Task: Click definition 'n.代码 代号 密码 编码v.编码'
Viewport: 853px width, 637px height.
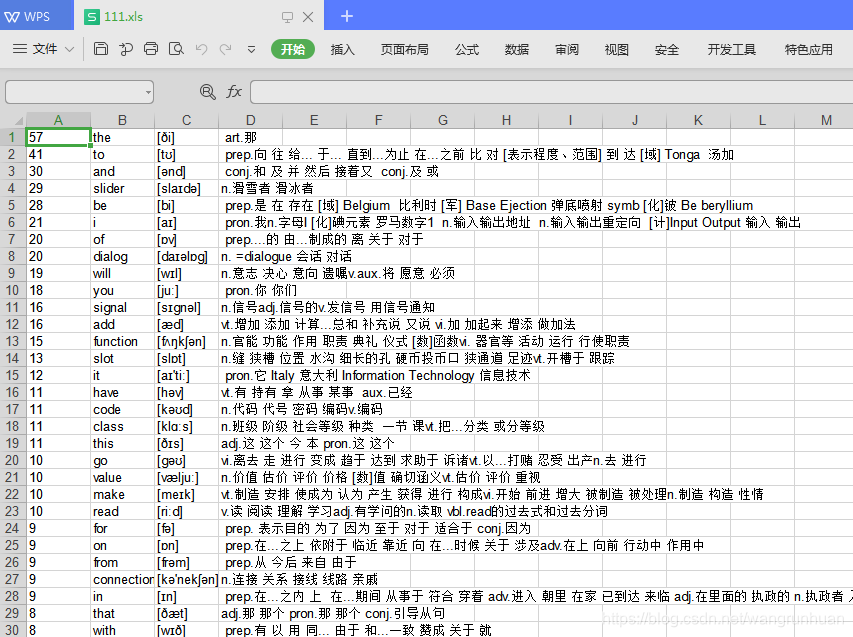Action: (301, 409)
